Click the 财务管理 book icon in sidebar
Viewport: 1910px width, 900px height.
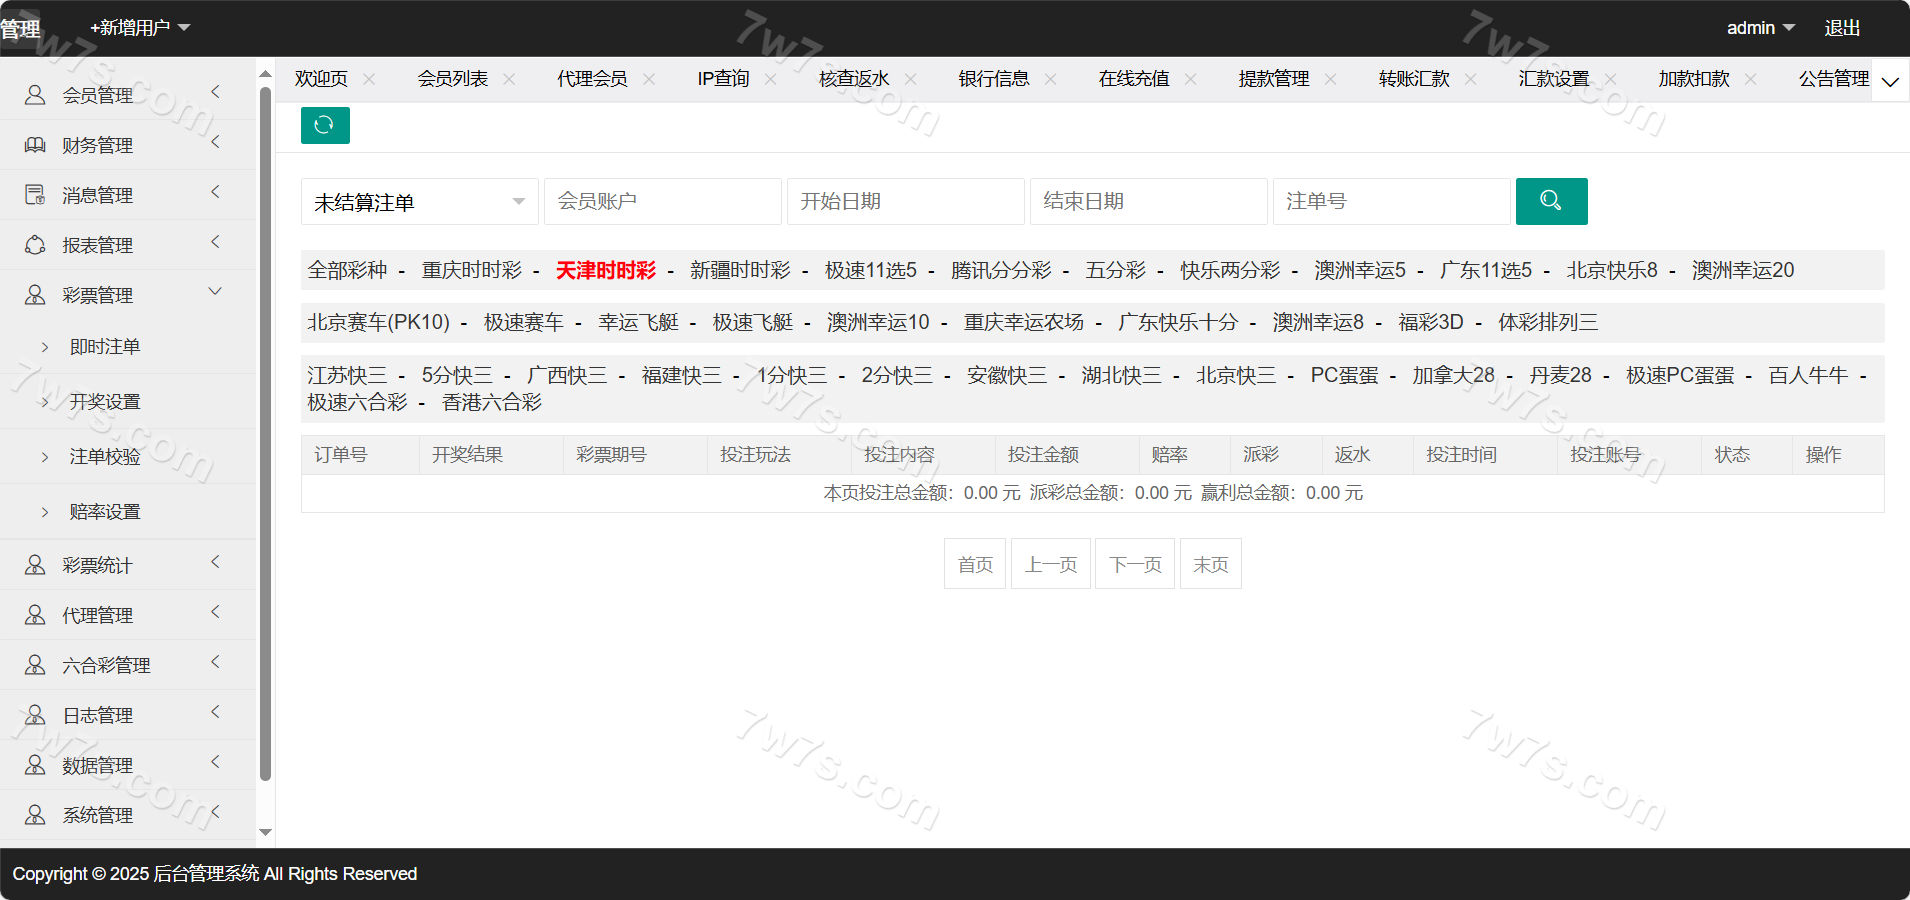[x=35, y=145]
